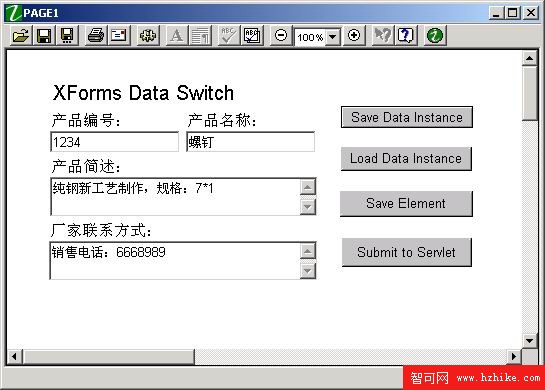Click the zoom in plus icon
This screenshot has height=390, width=545.
(354, 35)
